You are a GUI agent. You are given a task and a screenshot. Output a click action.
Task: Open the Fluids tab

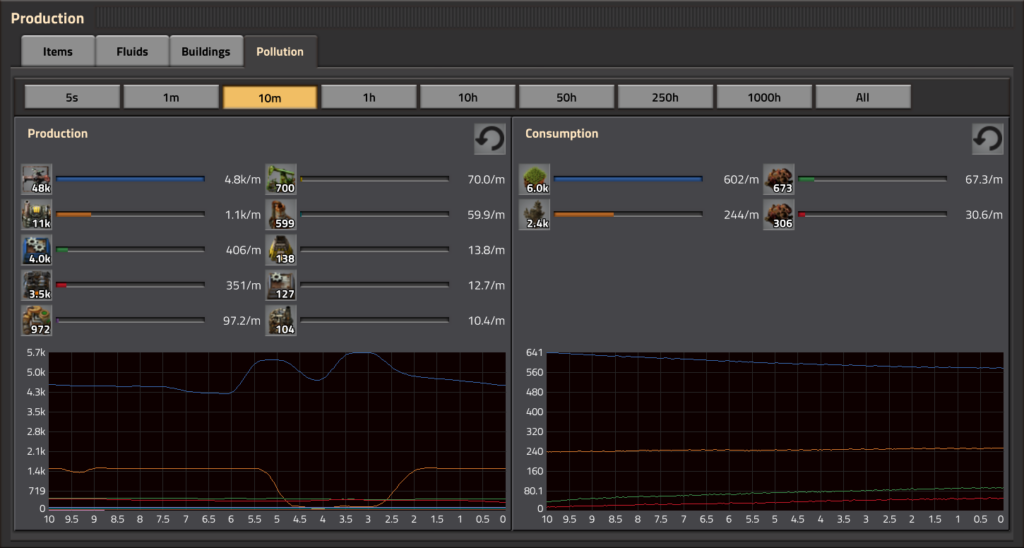pos(132,52)
